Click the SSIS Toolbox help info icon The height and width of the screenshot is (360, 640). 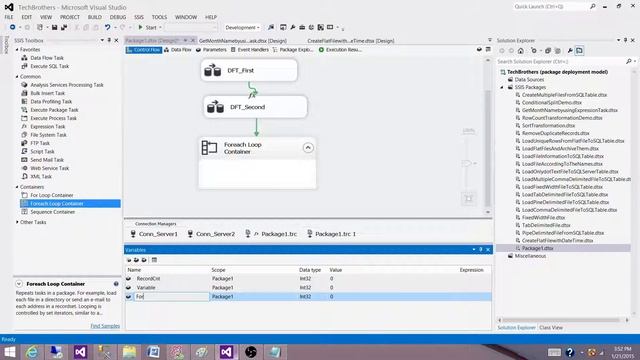coord(116,284)
